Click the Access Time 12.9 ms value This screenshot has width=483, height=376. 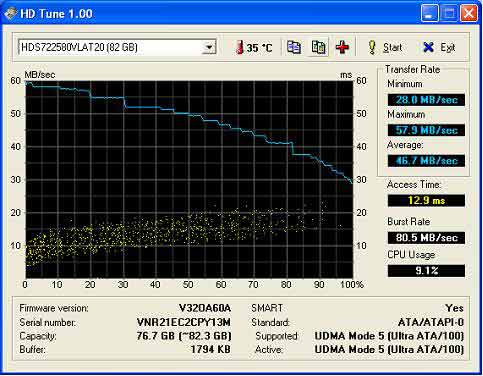[x=426, y=200]
